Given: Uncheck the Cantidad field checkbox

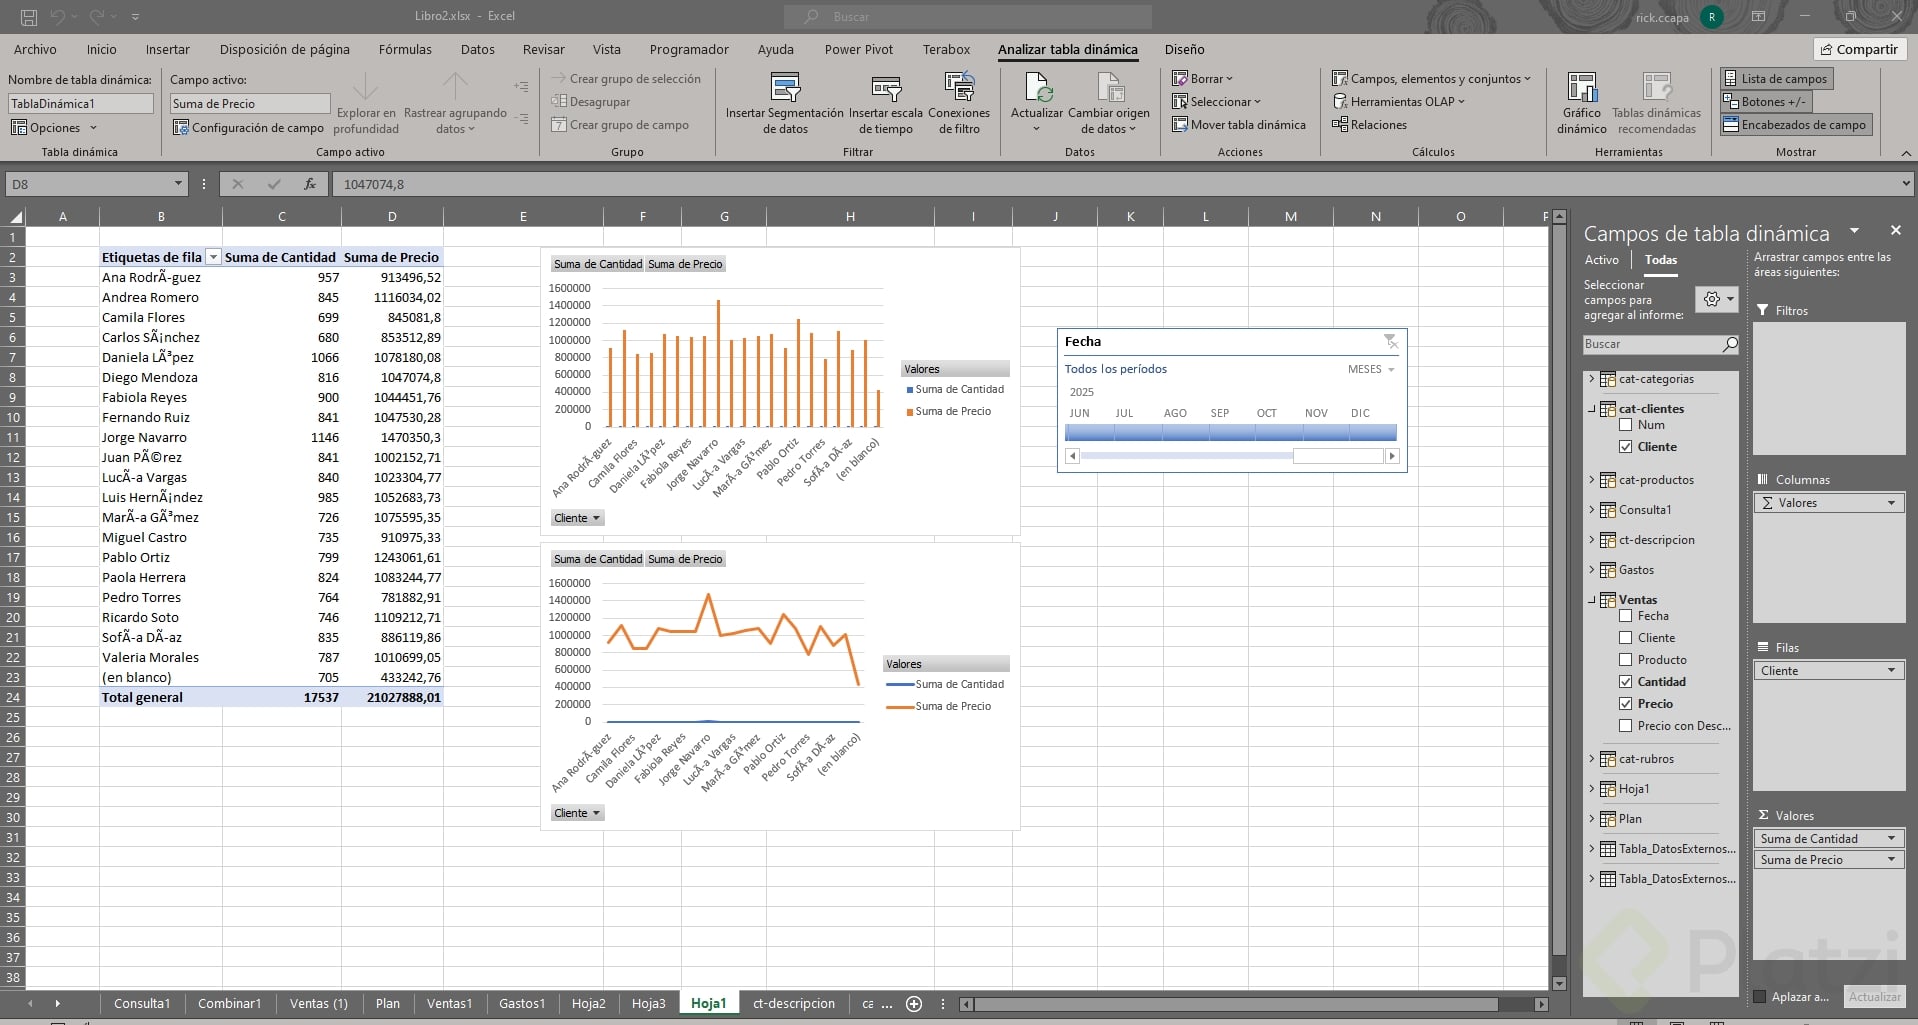Looking at the screenshot, I should coord(1625,682).
